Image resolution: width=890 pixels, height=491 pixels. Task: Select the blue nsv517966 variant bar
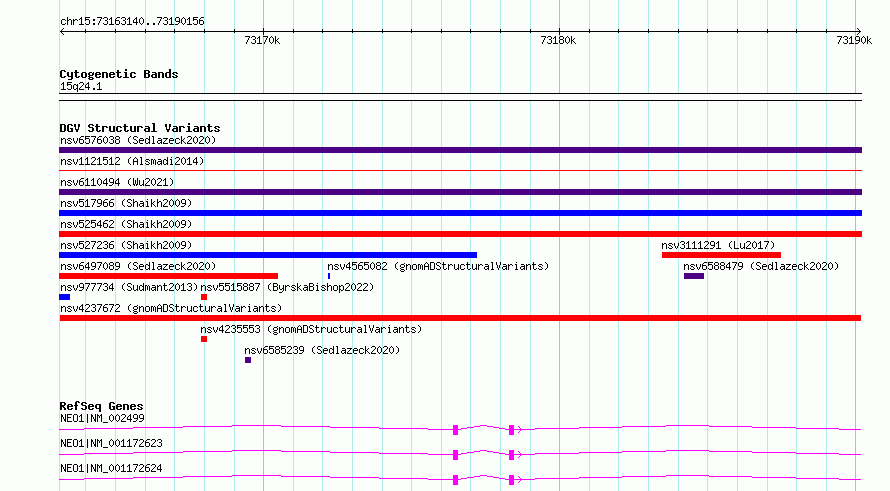[460, 213]
